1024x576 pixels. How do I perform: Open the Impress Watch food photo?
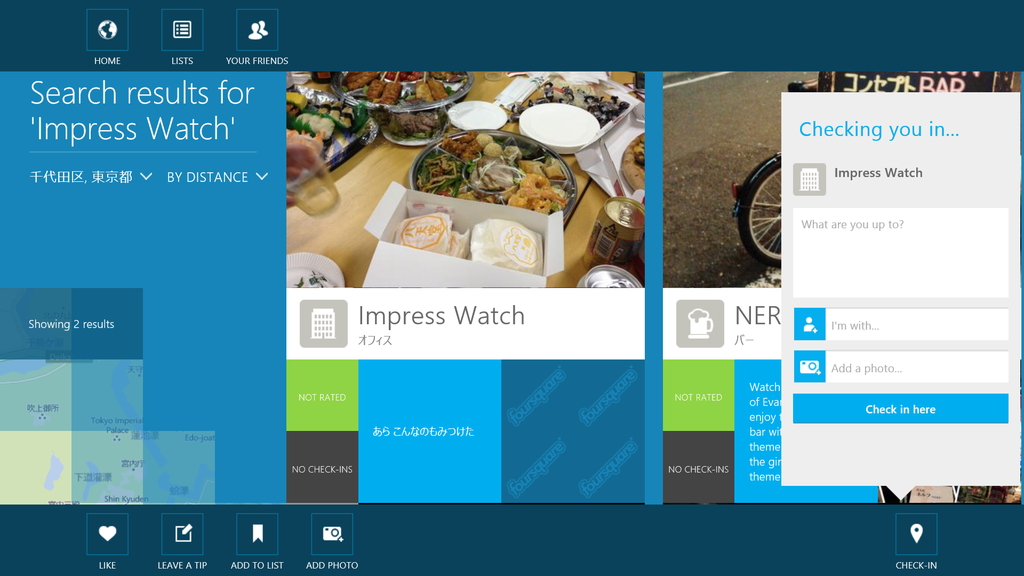coord(465,180)
